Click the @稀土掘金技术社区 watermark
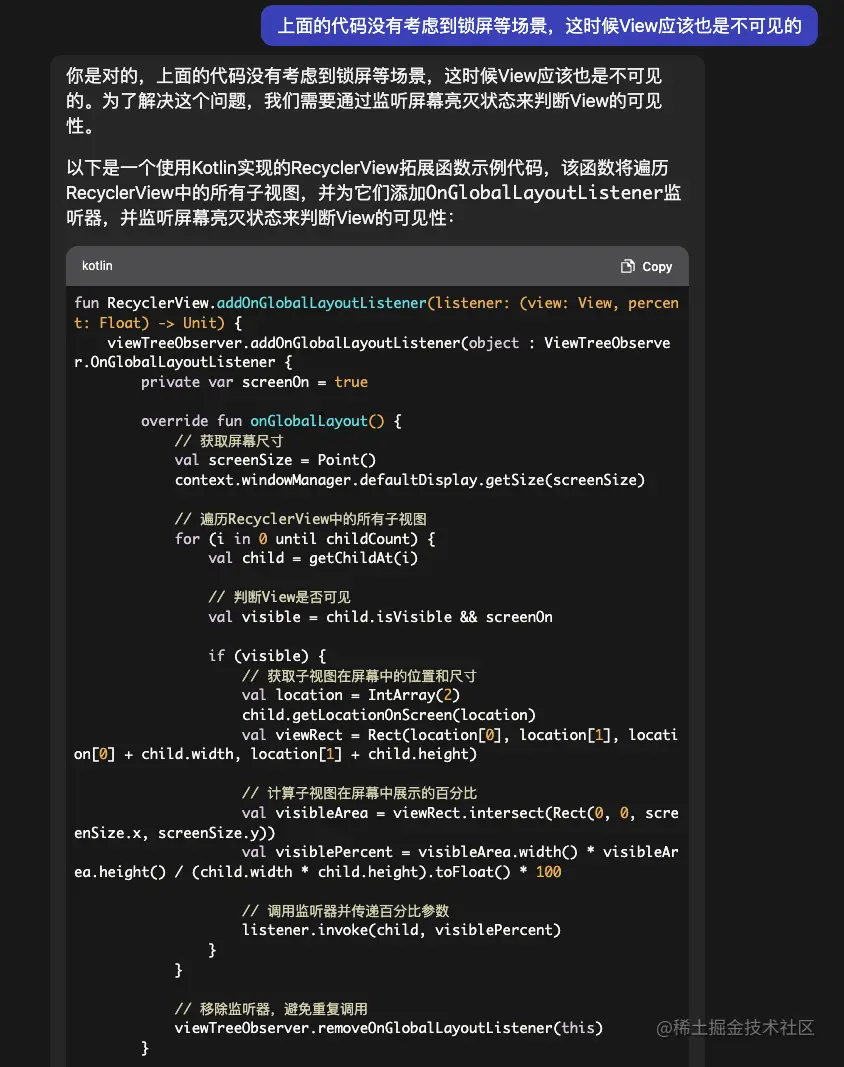The image size is (844, 1067). (736, 1026)
